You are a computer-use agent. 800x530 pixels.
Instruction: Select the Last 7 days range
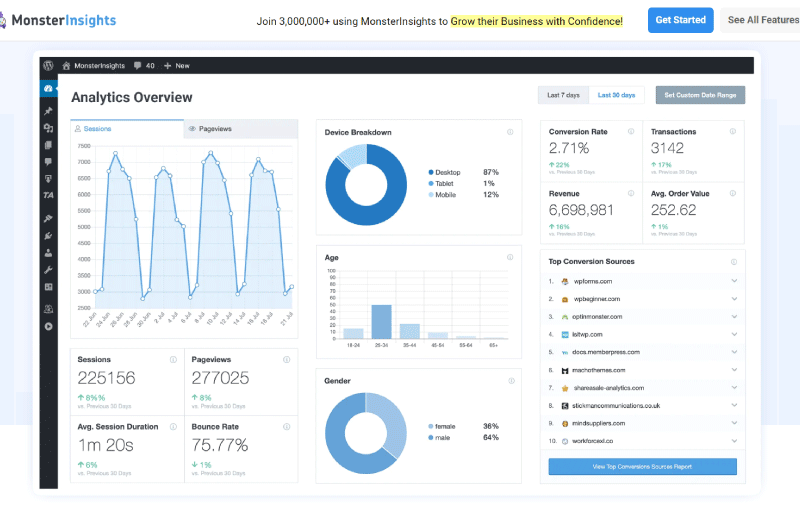563,95
